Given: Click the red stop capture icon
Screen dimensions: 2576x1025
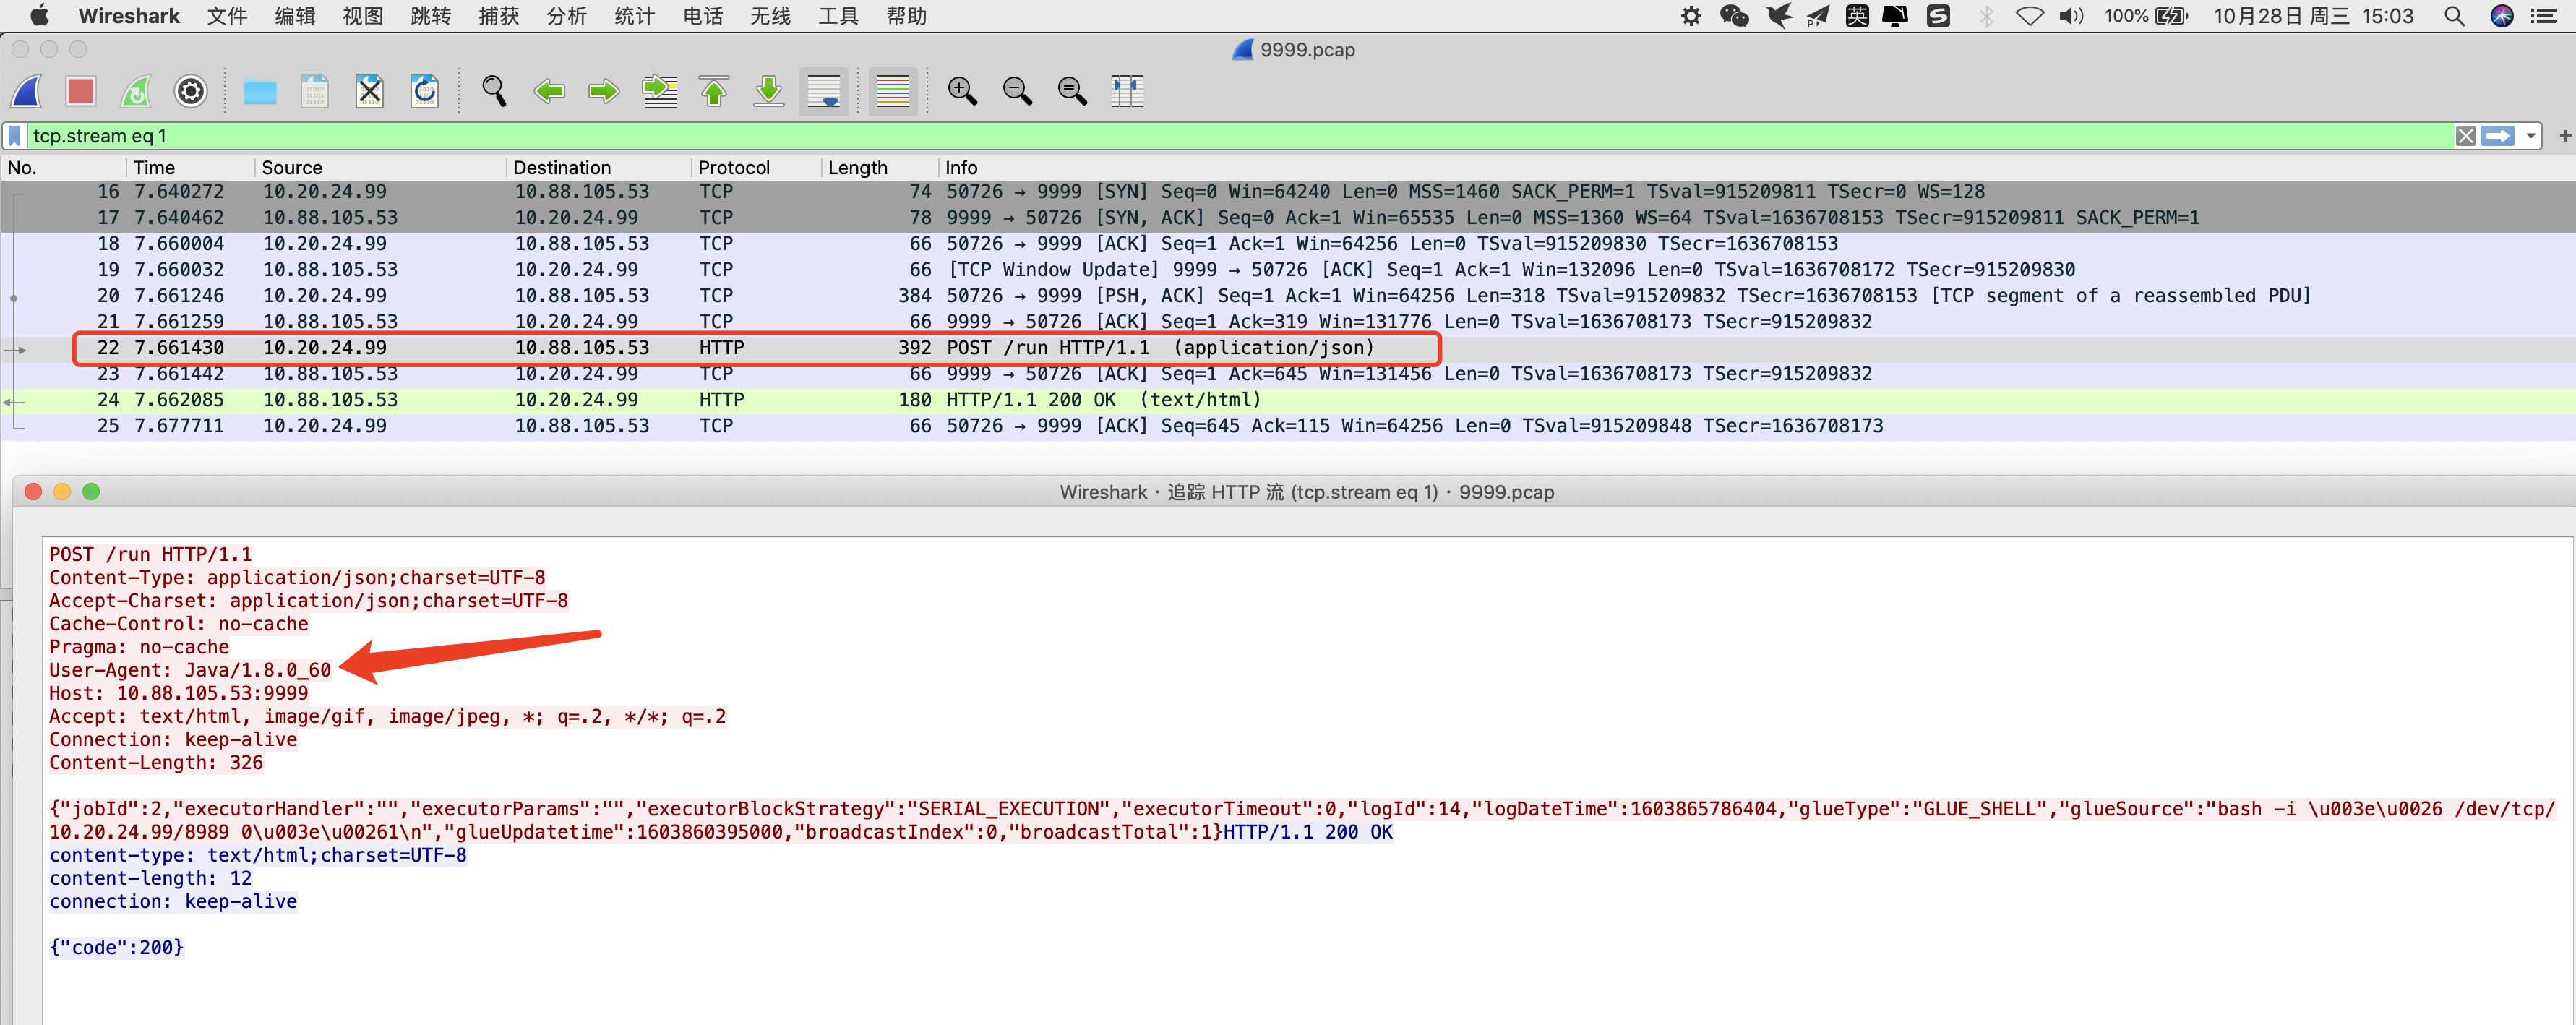Looking at the screenshot, I should pyautogui.click(x=81, y=92).
